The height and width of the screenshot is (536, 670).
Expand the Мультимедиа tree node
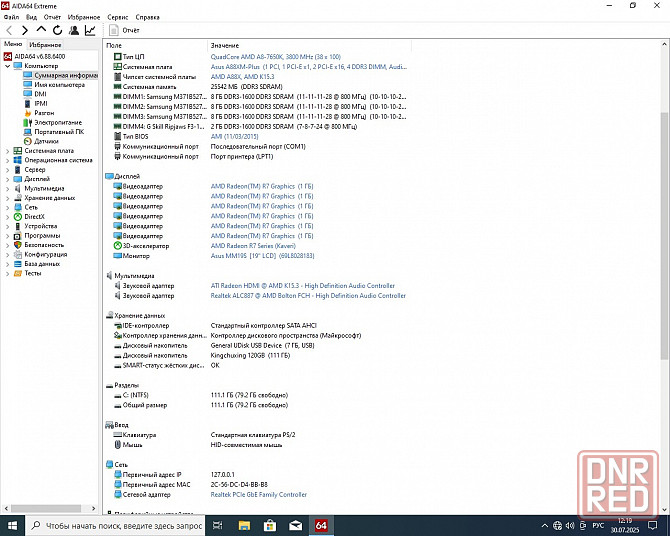pyautogui.click(x=7, y=188)
